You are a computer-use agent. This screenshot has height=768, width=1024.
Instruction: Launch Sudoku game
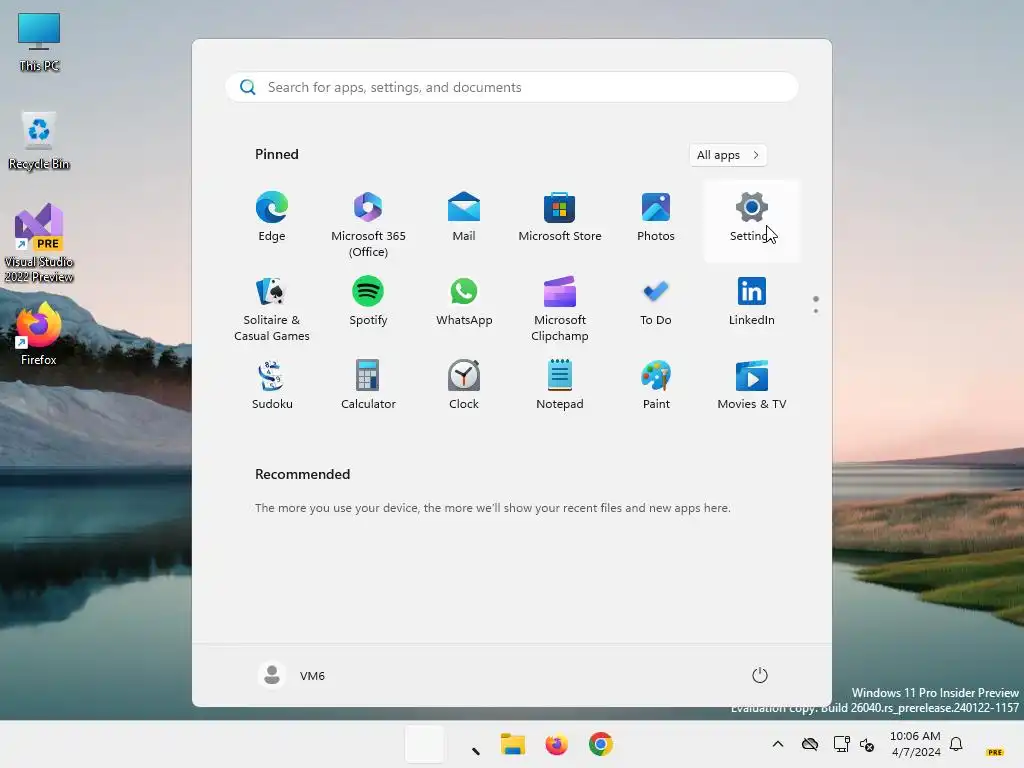[x=272, y=386]
